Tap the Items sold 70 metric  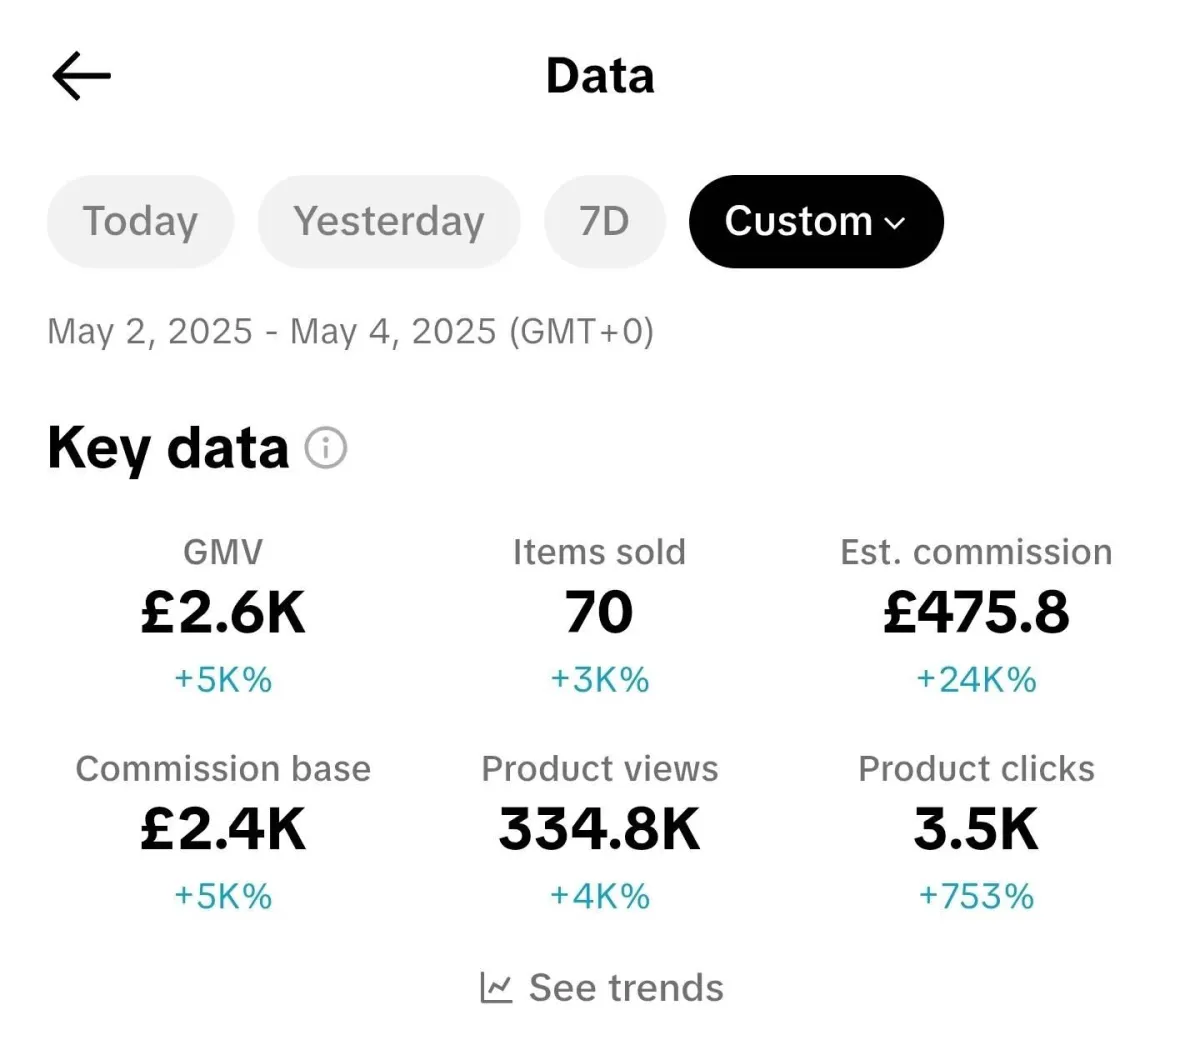[x=599, y=612]
